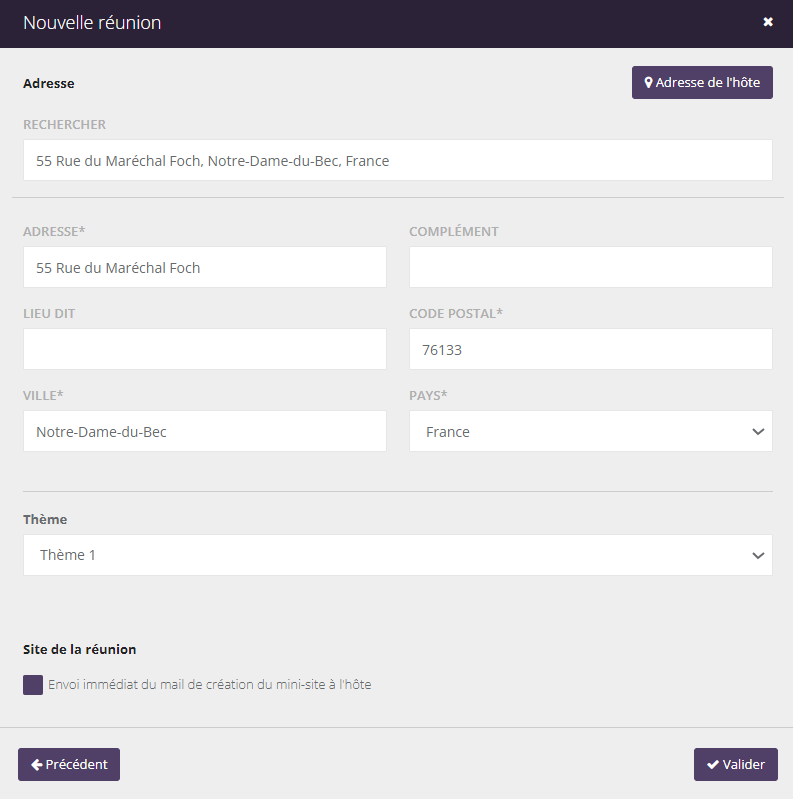Click the chevron arrow in the Pays field
Screen dimensions: 793x799
757,432
